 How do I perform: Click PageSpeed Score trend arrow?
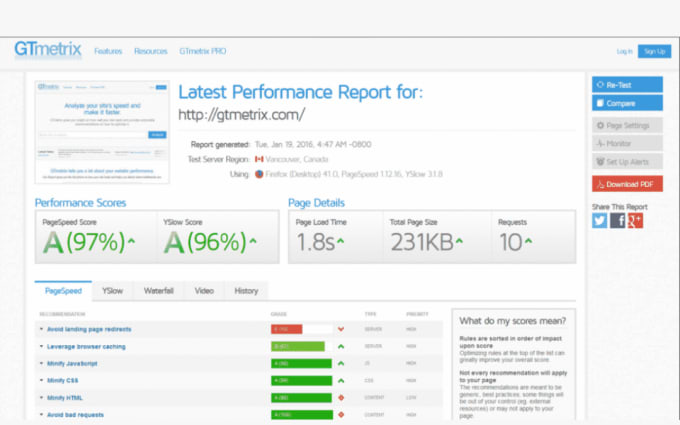coord(131,239)
